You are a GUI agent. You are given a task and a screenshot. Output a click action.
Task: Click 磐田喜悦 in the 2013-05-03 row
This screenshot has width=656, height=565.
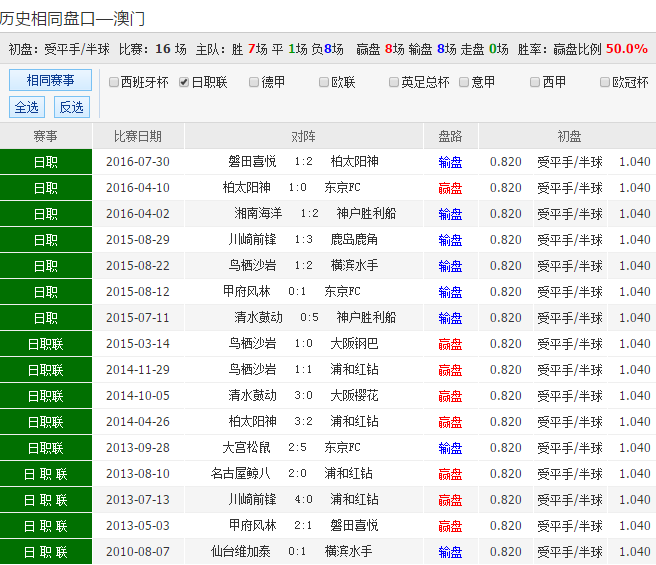354,525
